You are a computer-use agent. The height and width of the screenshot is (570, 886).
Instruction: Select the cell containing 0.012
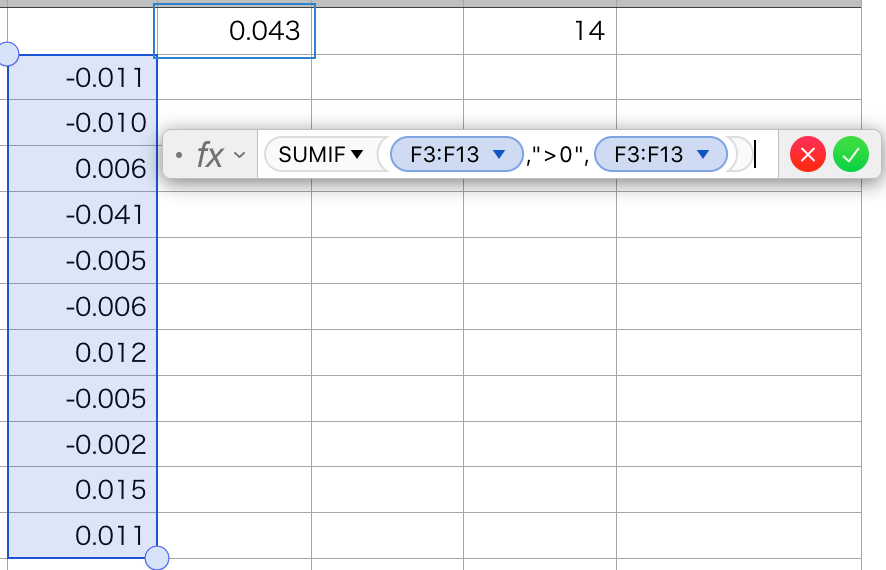pyautogui.click(x=83, y=352)
